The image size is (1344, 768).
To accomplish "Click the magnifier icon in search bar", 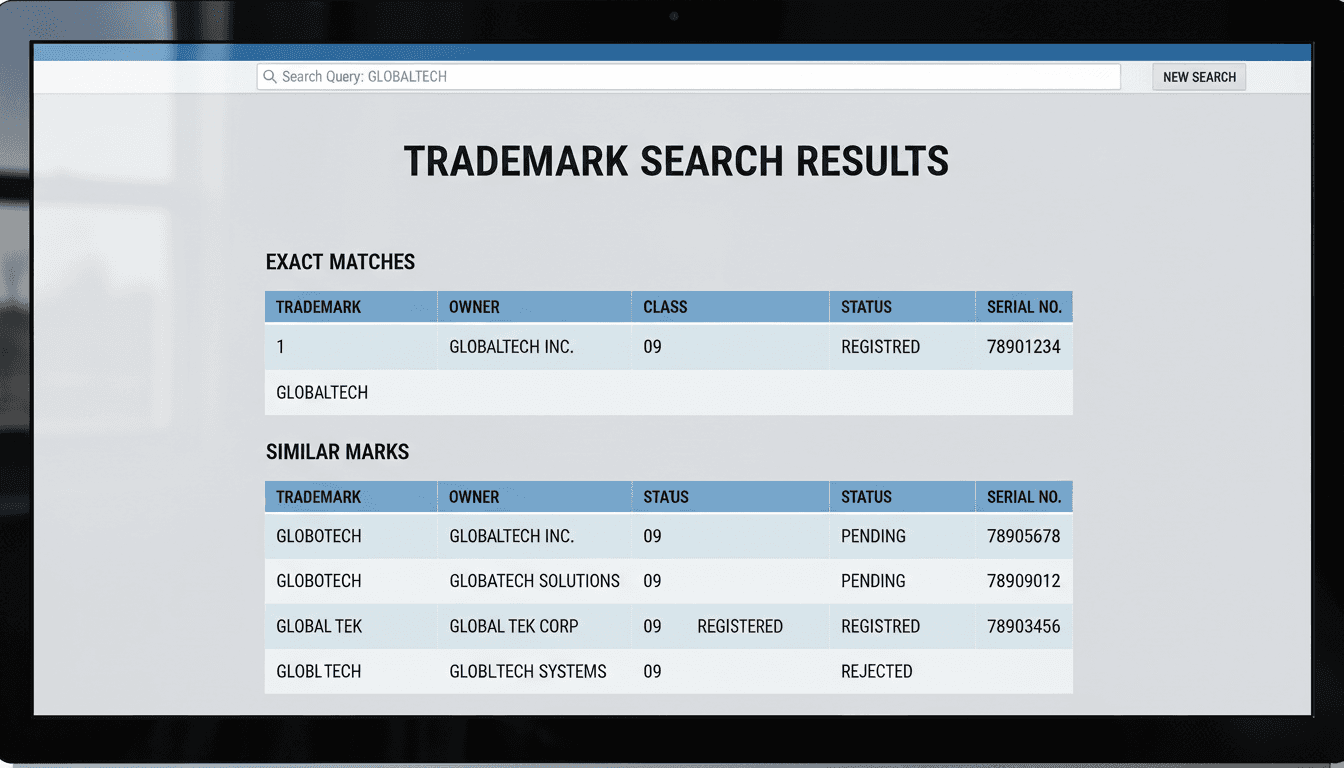I will (269, 77).
